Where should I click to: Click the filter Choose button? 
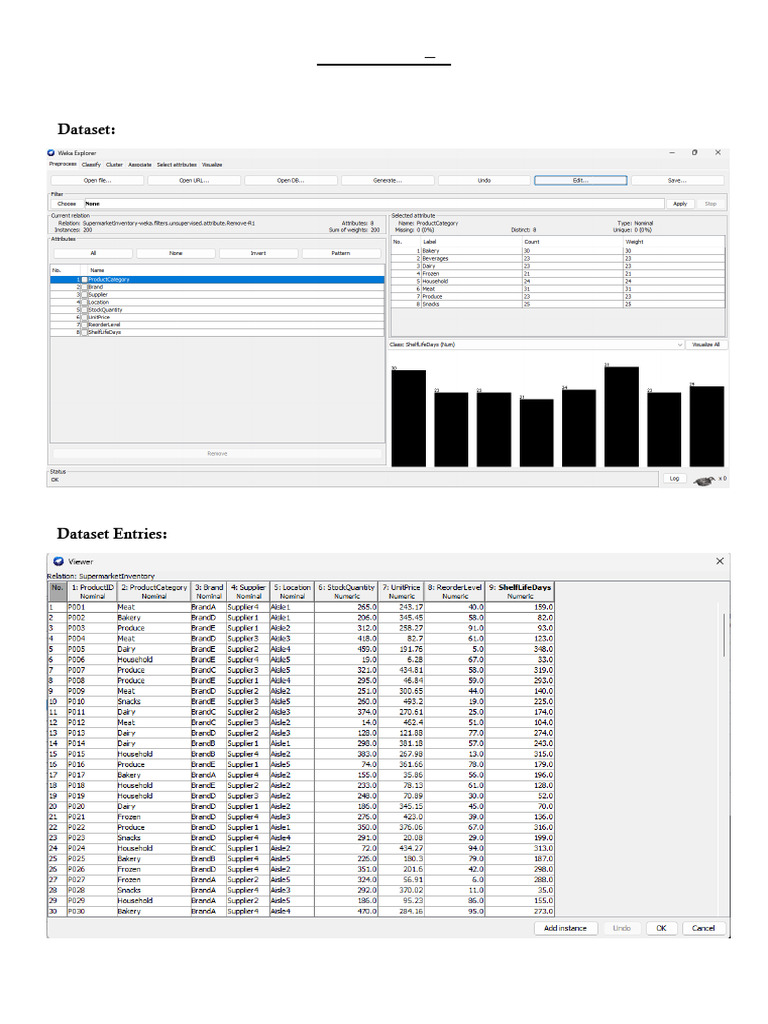[67, 204]
